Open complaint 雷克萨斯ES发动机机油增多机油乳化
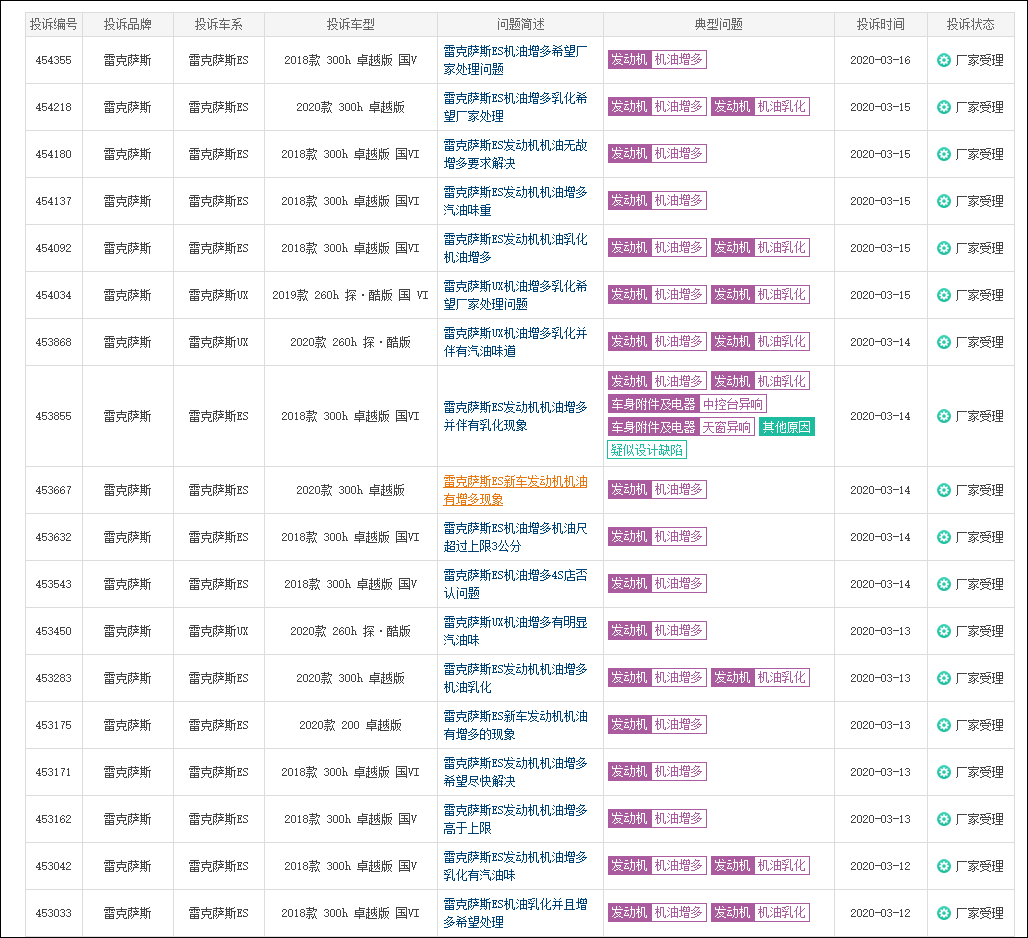This screenshot has width=1028, height=938. pyautogui.click(x=515, y=678)
